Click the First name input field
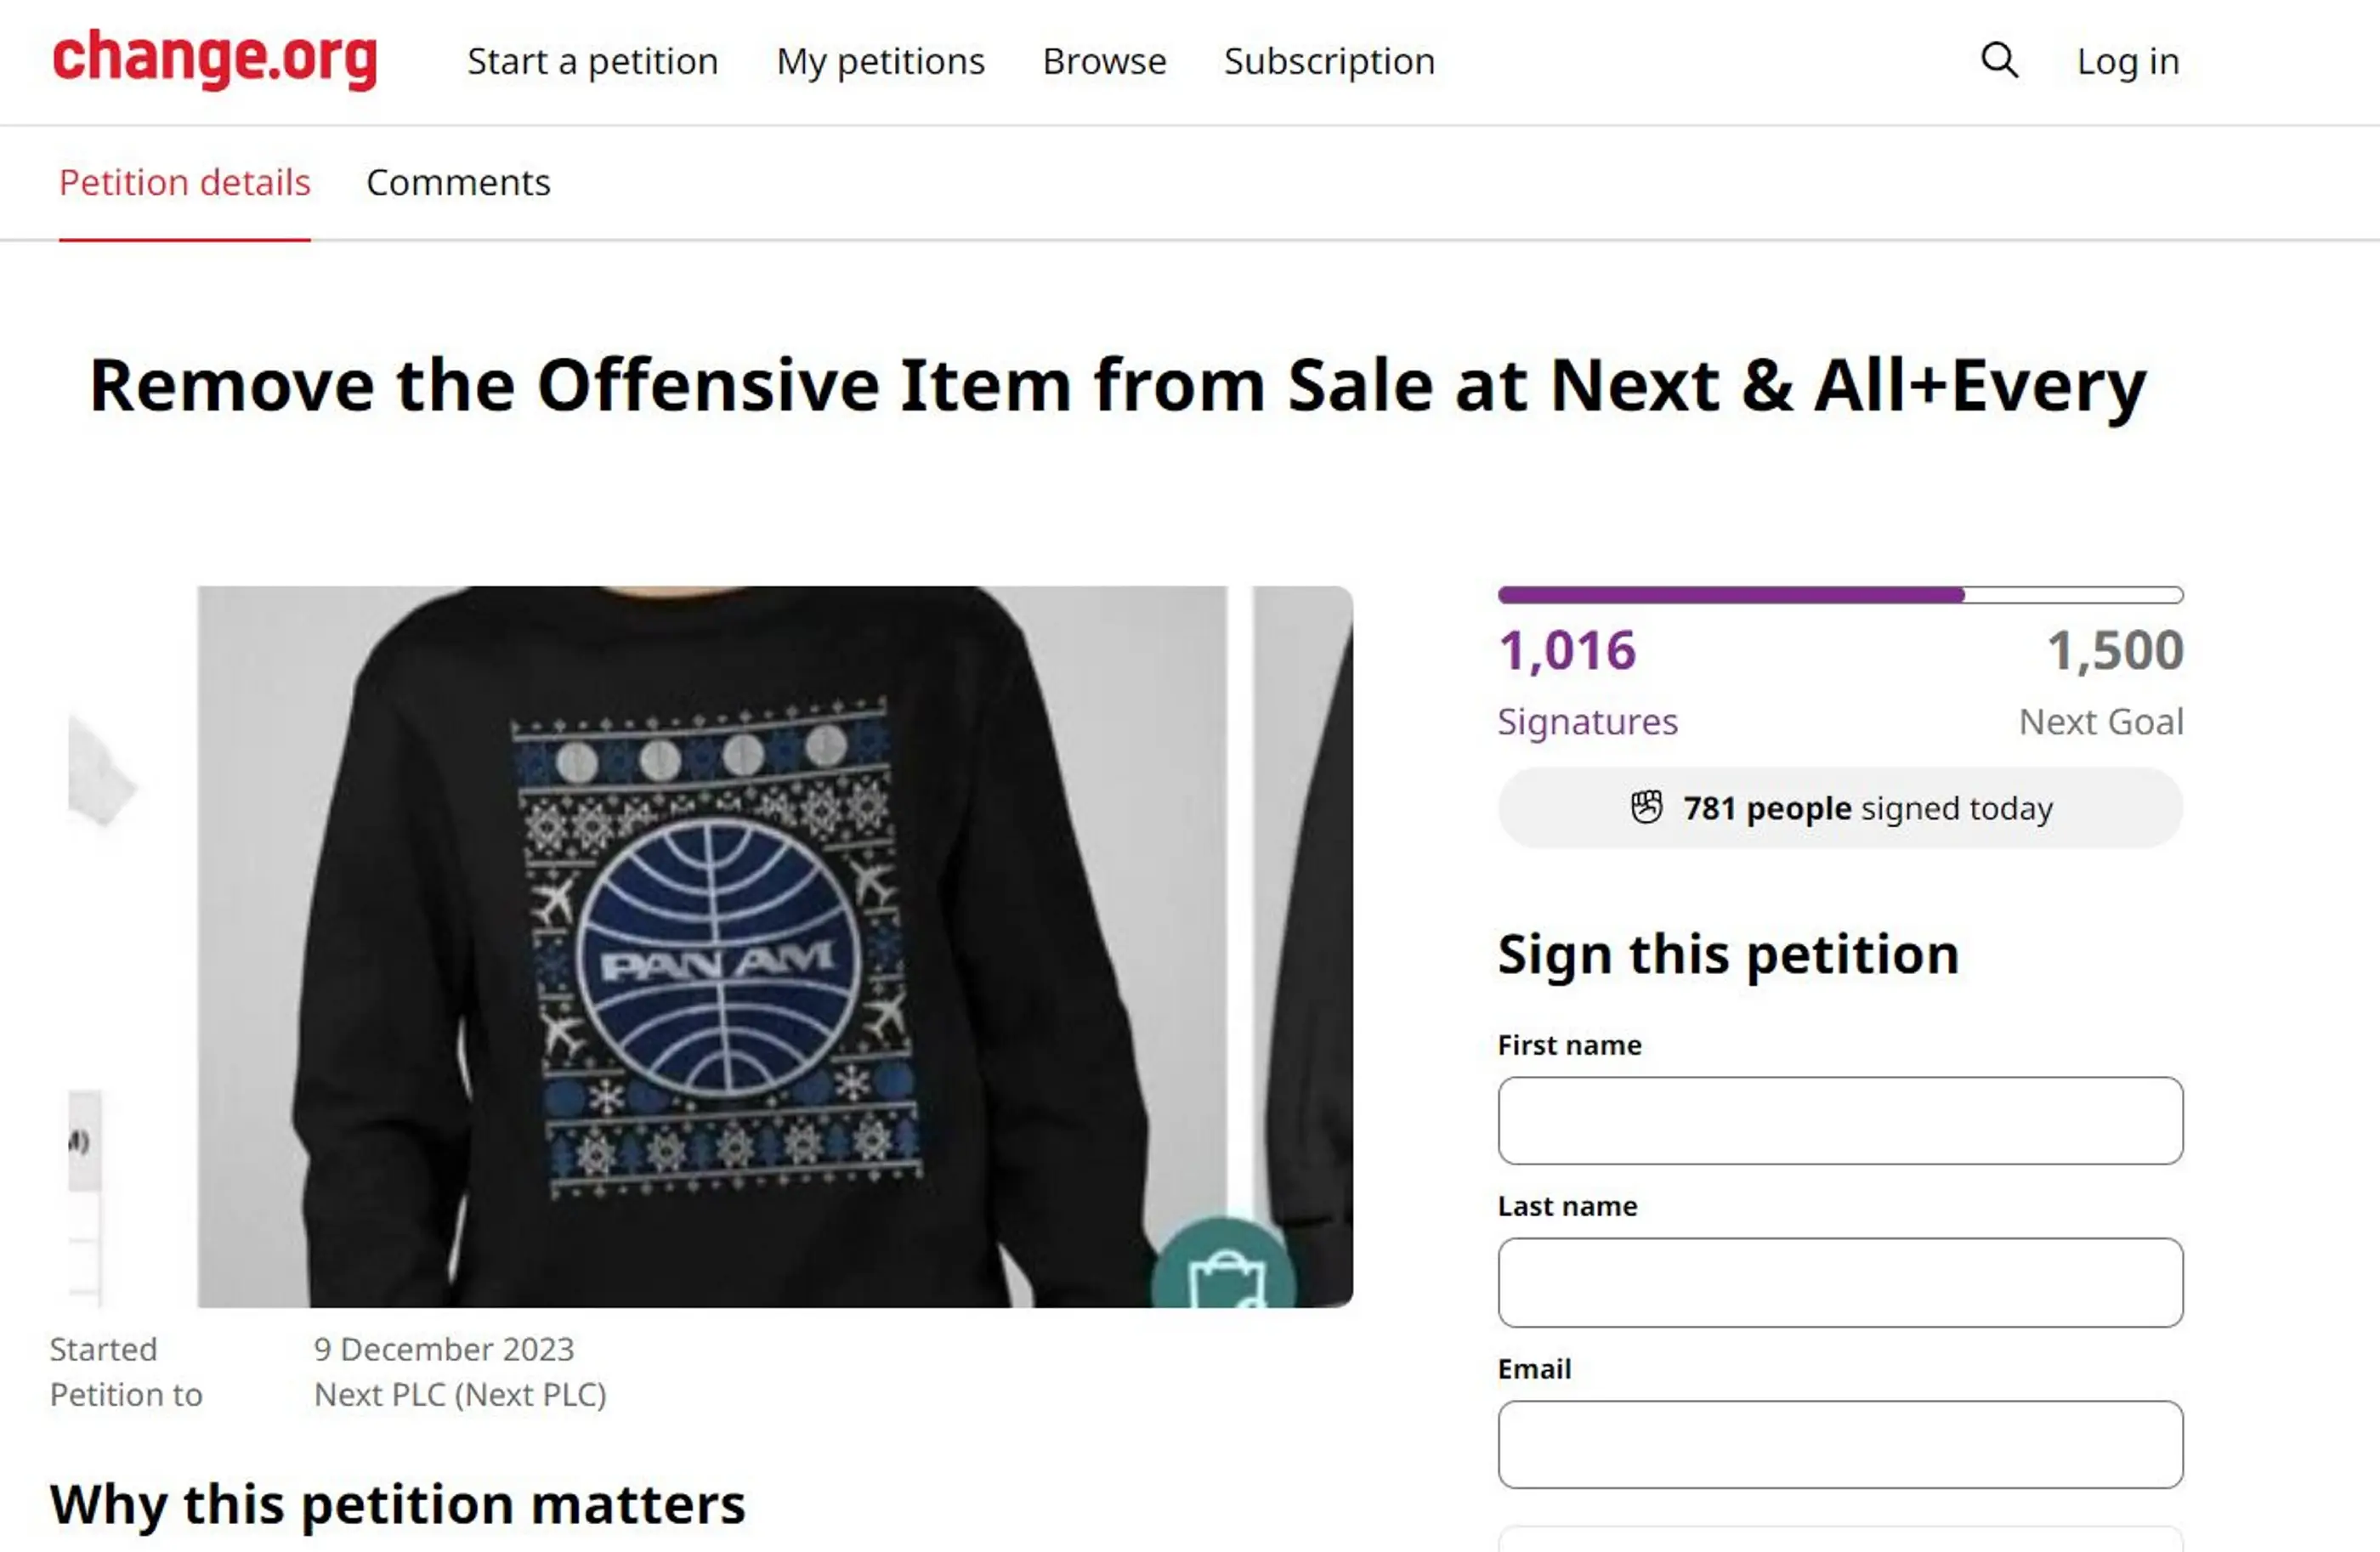This screenshot has width=2380, height=1552. pyautogui.click(x=1840, y=1121)
